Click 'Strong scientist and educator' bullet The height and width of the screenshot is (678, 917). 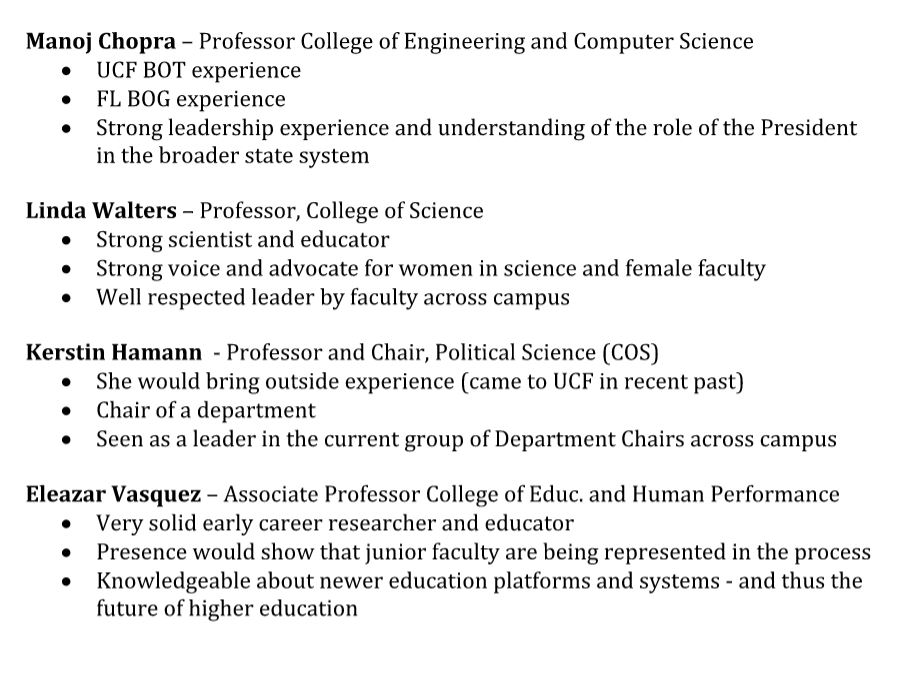click(x=242, y=240)
